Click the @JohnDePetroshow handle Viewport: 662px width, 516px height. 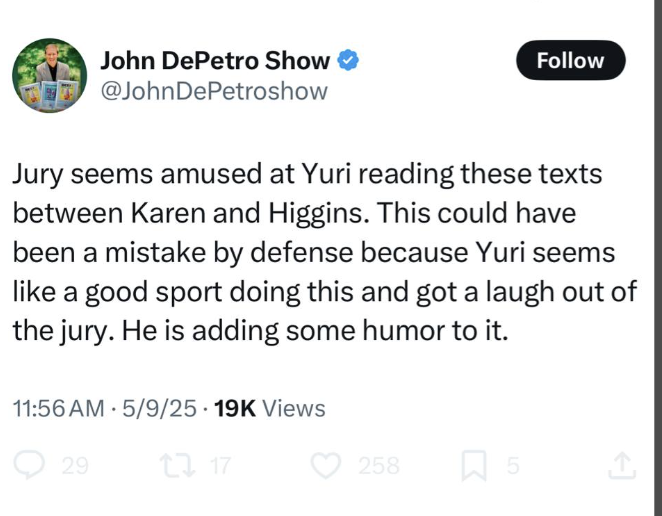[213, 92]
